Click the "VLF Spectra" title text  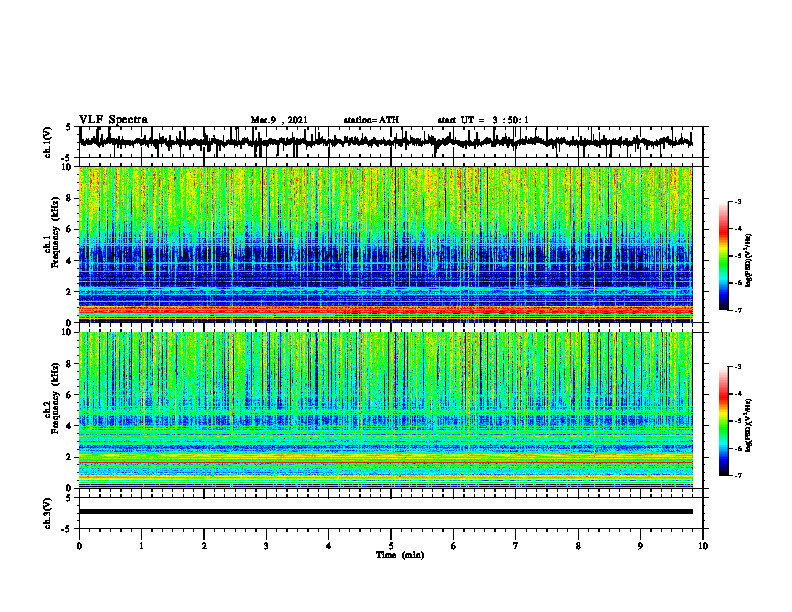click(x=113, y=120)
